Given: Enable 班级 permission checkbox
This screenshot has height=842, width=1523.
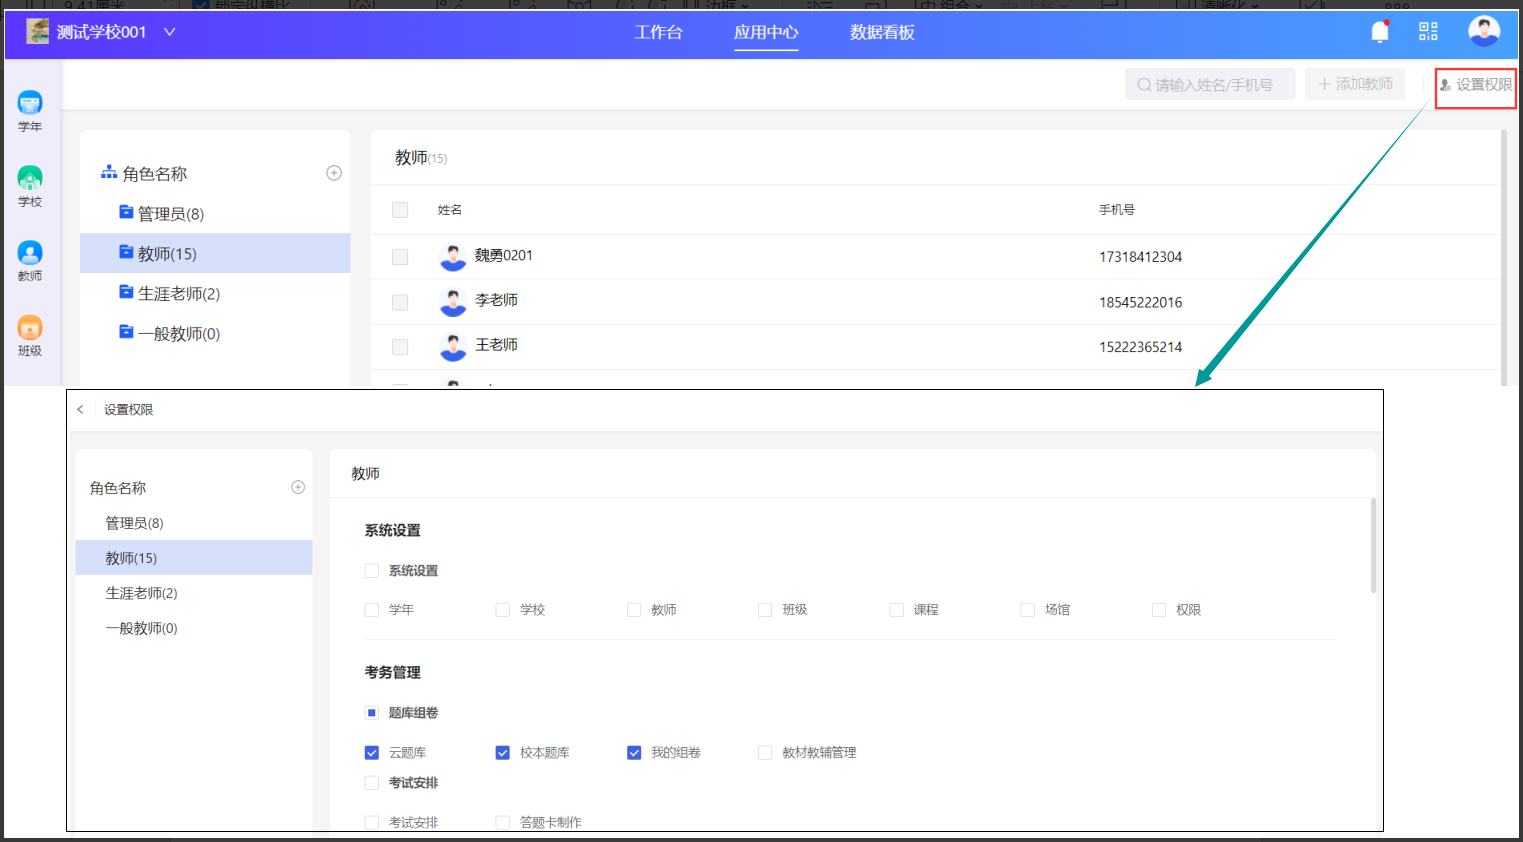Looking at the screenshot, I should point(765,610).
